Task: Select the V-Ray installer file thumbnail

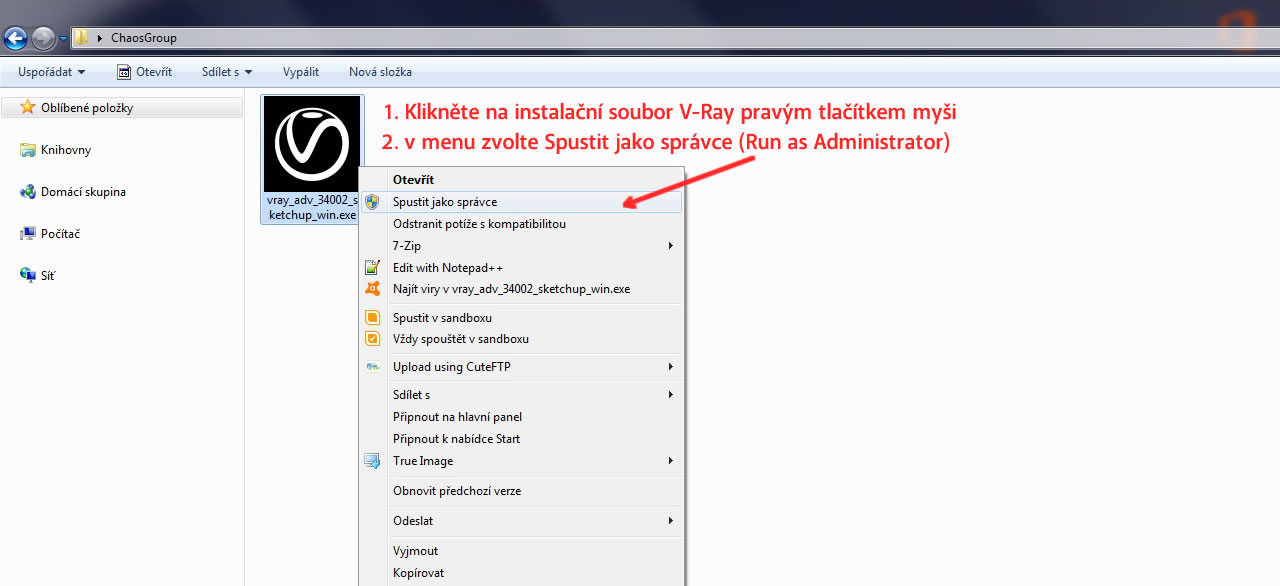Action: pyautogui.click(x=311, y=144)
